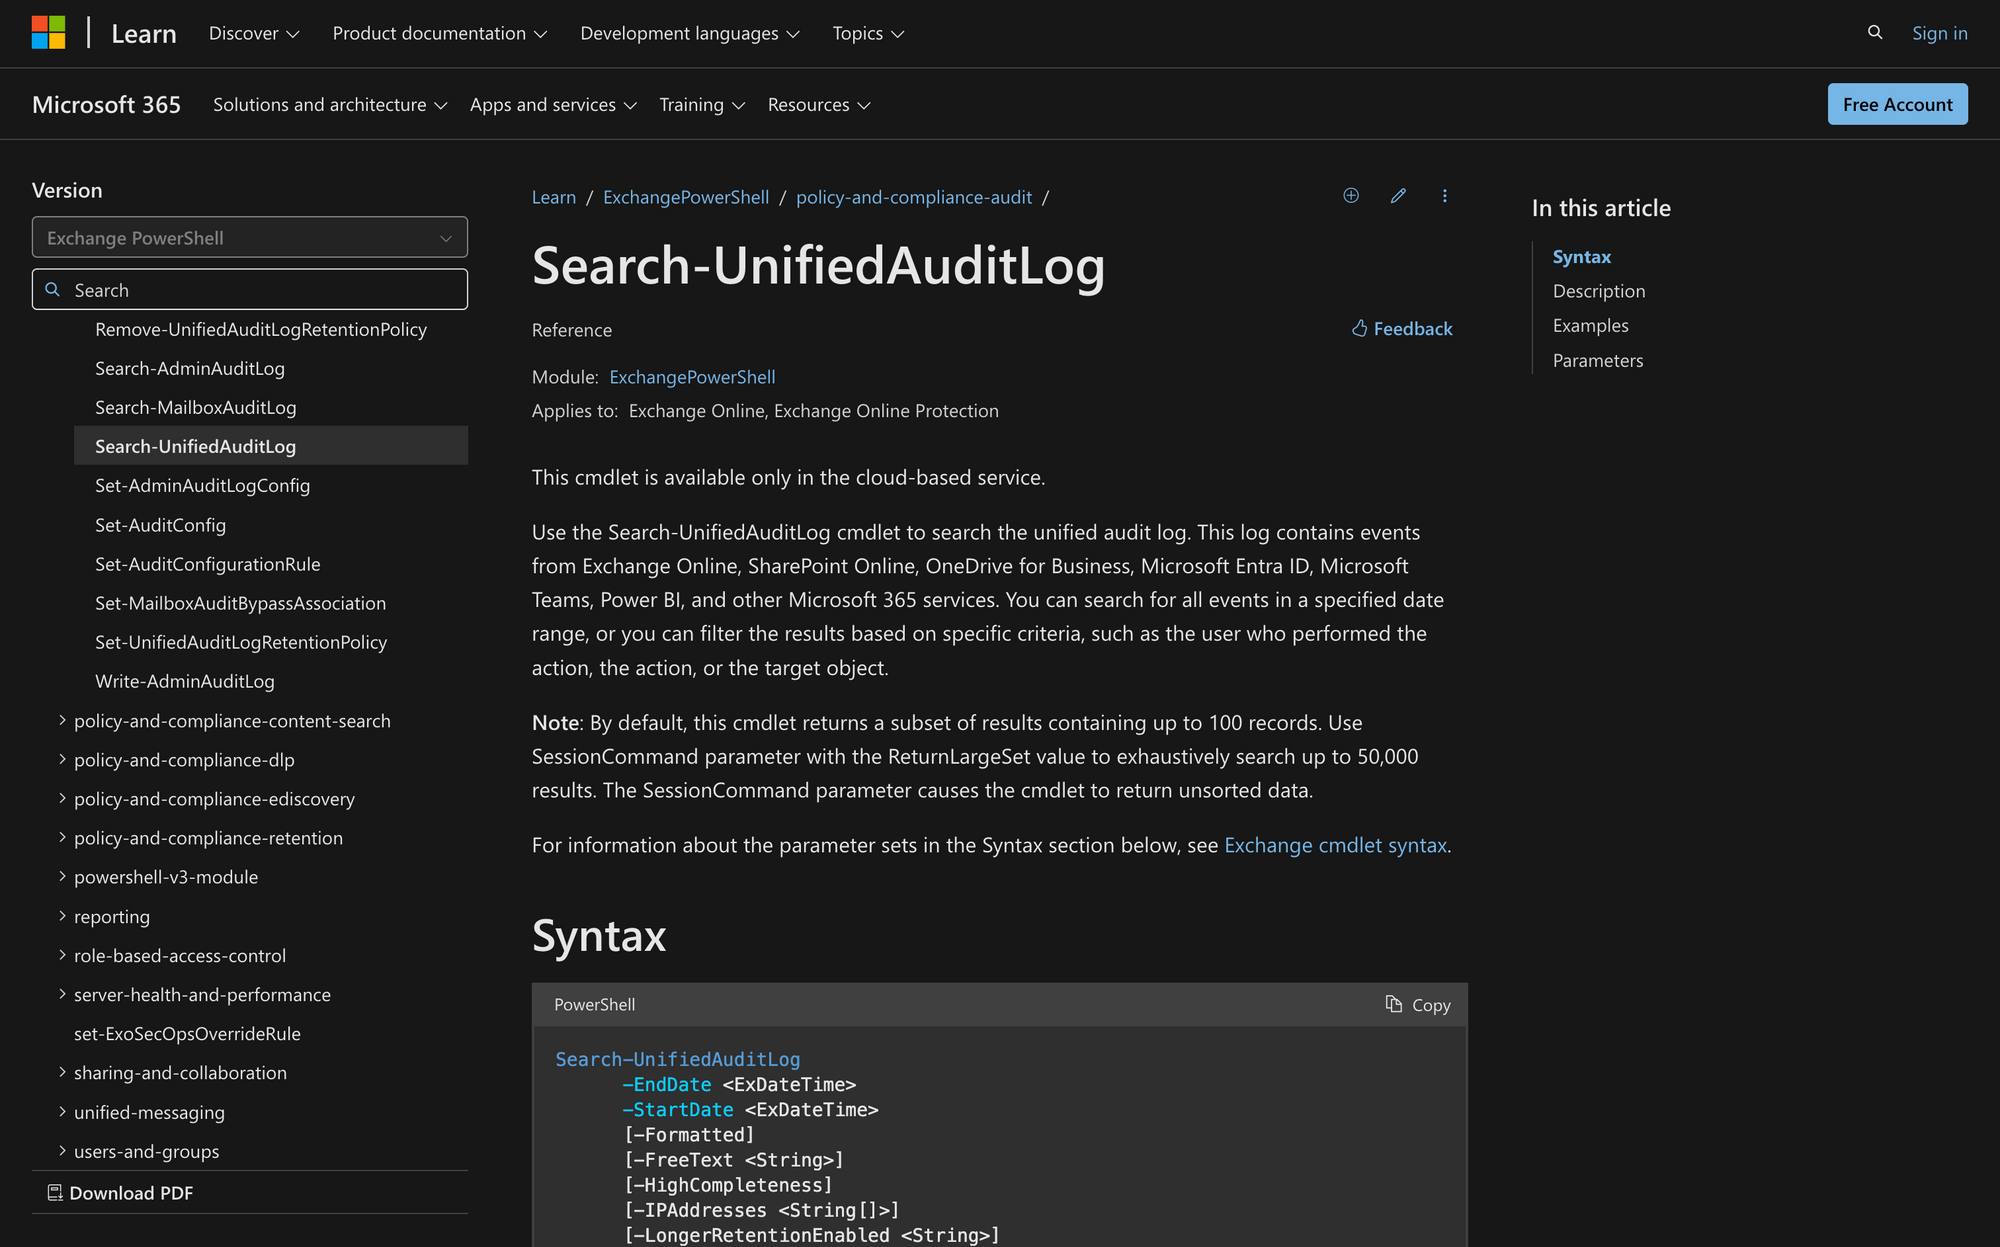This screenshot has height=1247, width=2000.
Task: Open the Product documentation menu
Action: pos(440,33)
